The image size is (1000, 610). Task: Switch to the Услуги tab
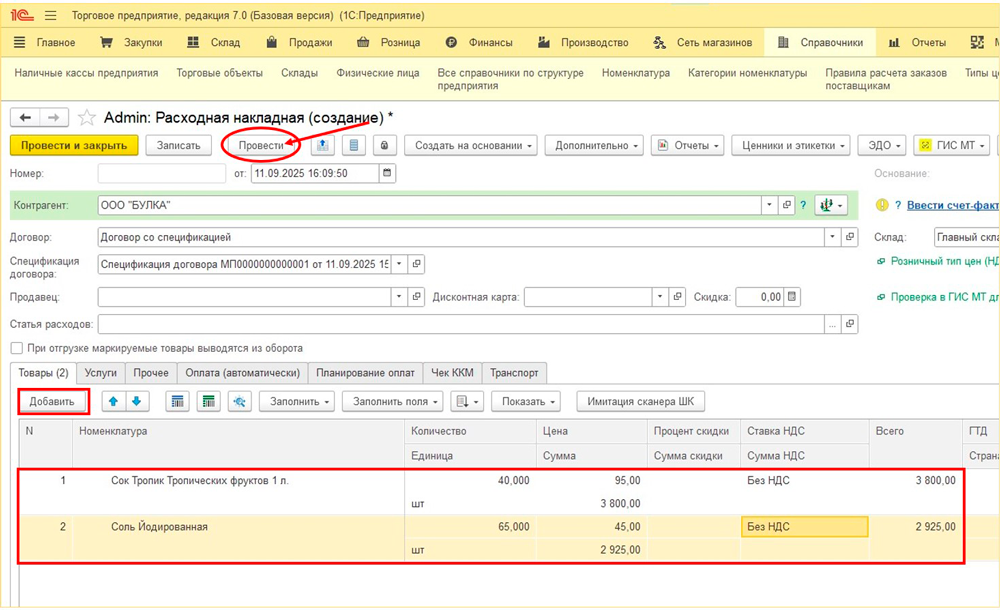click(x=100, y=373)
